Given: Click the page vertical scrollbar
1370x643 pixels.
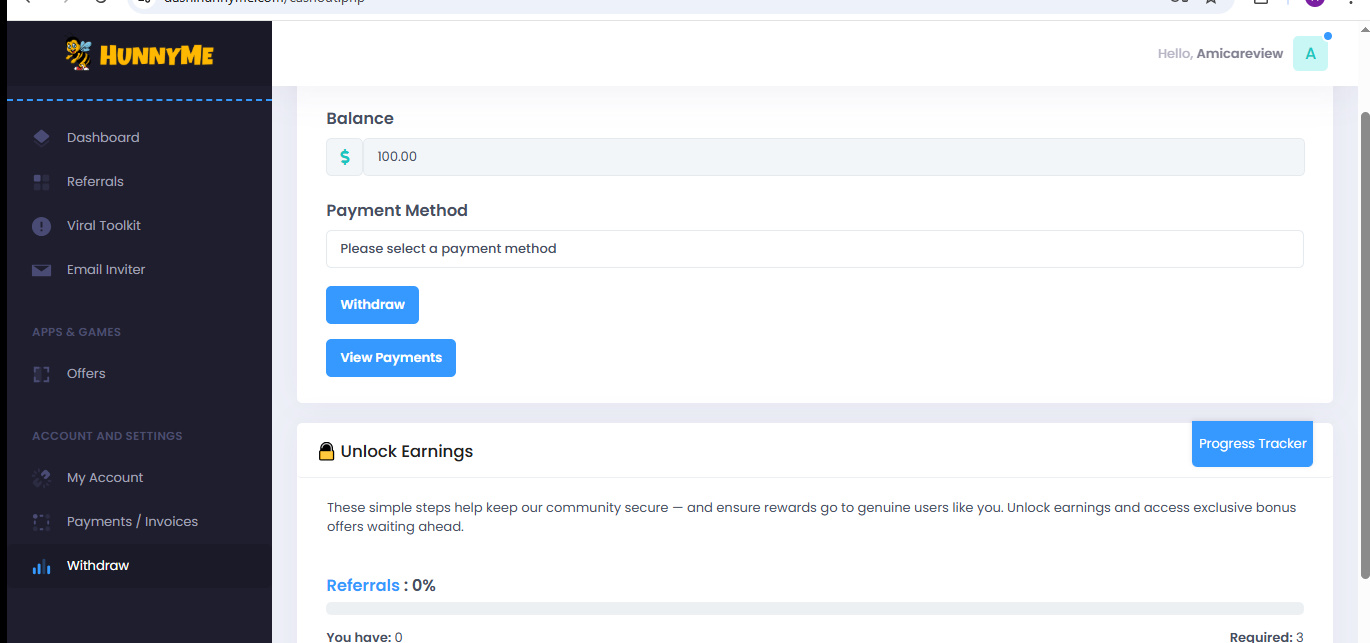Looking at the screenshot, I should (1365, 345).
